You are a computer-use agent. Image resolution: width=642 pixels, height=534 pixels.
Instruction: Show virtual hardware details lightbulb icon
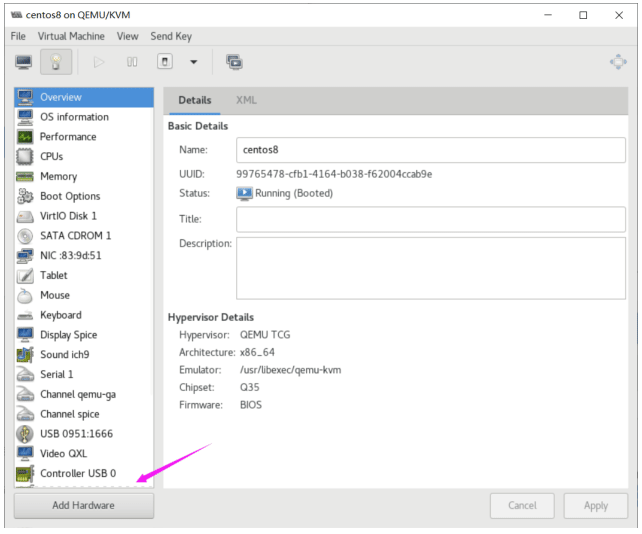coord(56,62)
